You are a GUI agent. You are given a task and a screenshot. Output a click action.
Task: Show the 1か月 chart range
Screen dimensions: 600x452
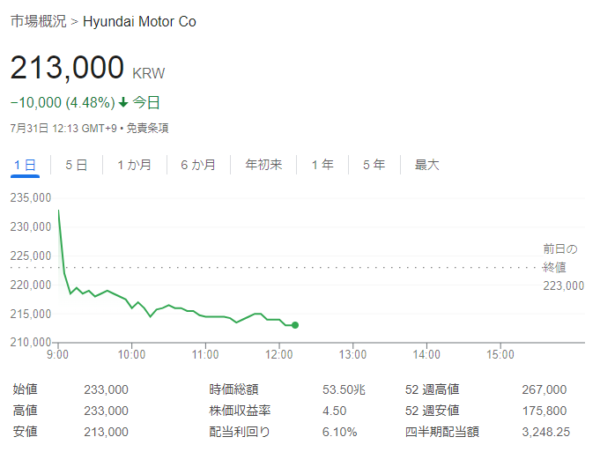pyautogui.click(x=134, y=165)
